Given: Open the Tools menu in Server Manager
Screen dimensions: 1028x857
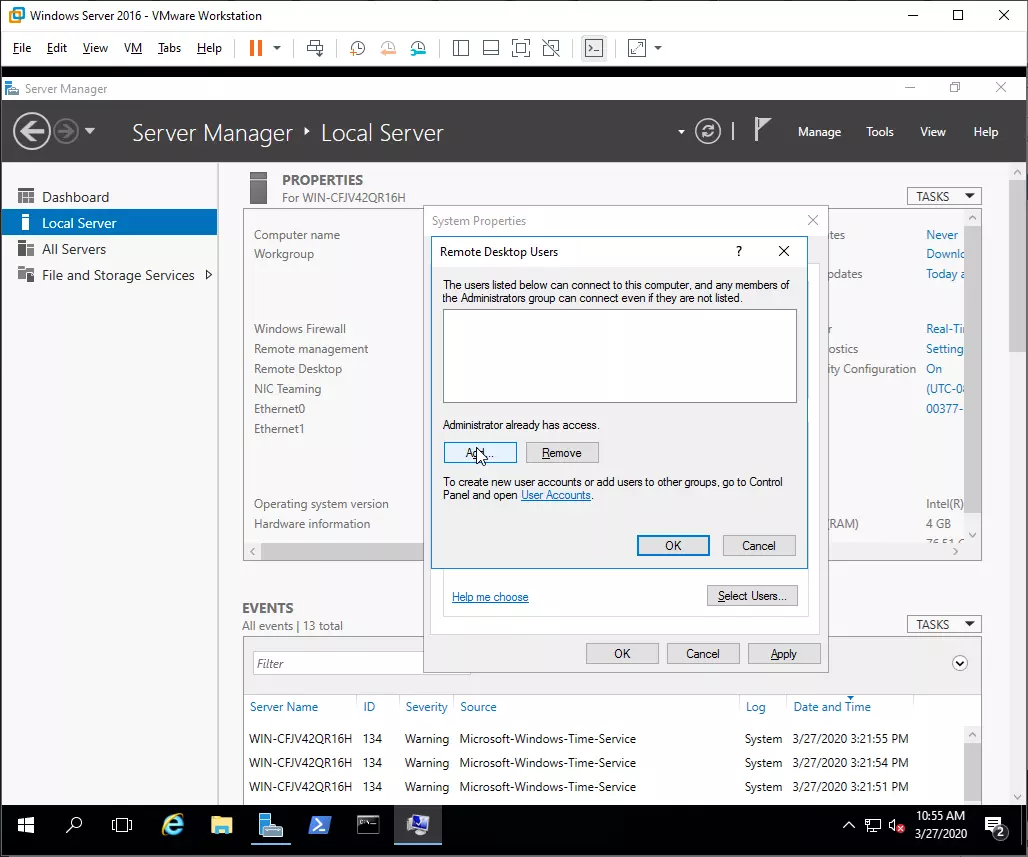Looking at the screenshot, I should tap(880, 132).
